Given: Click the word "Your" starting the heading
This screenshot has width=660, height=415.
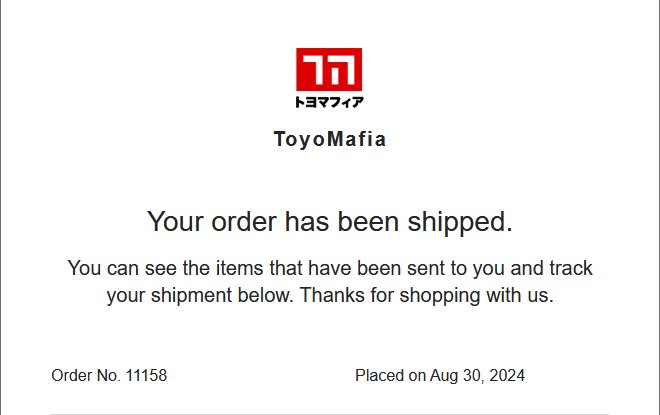Looking at the screenshot, I should coord(176,221).
